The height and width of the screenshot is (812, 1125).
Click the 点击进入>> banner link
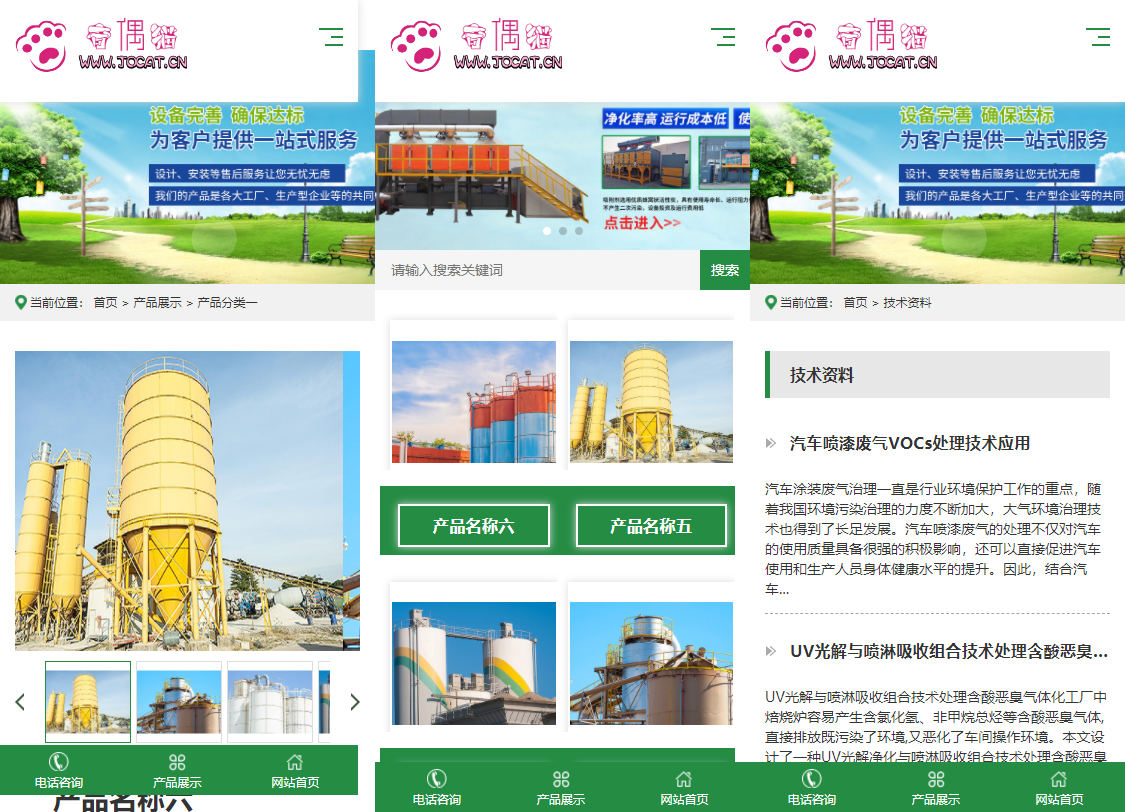click(642, 223)
